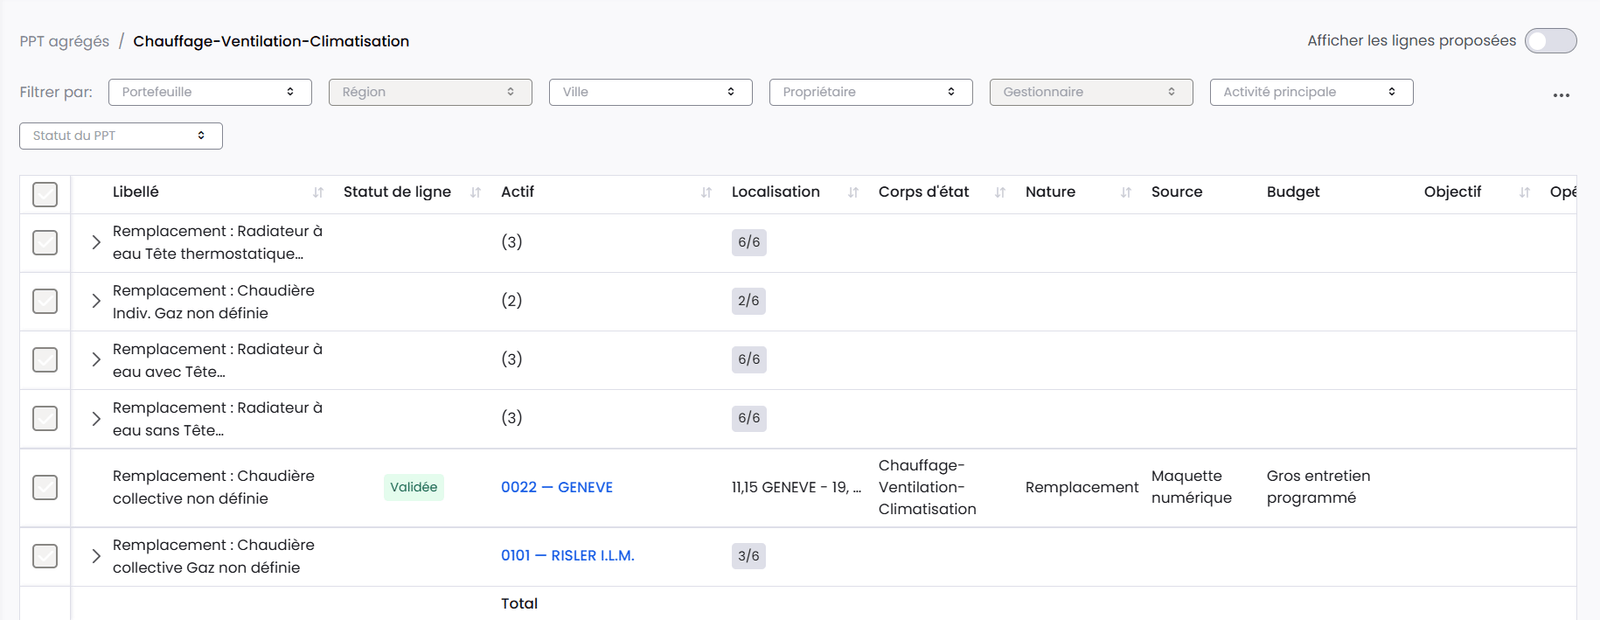Select checkbox for Radiateur à eau avec Tête row
Viewport: 1600px width, 620px height.
point(45,359)
